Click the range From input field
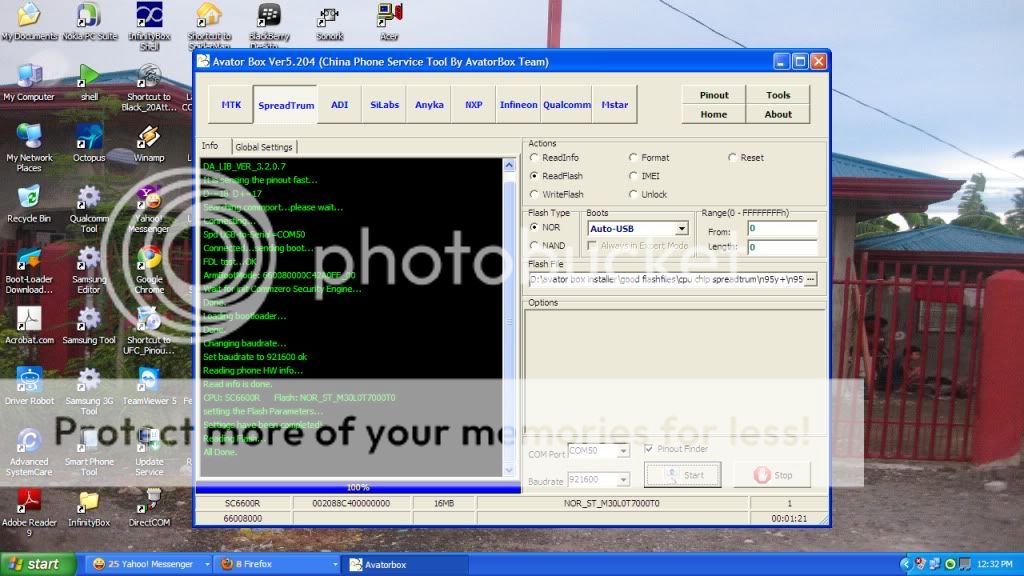Viewport: 1024px width, 576px height. pos(782,230)
